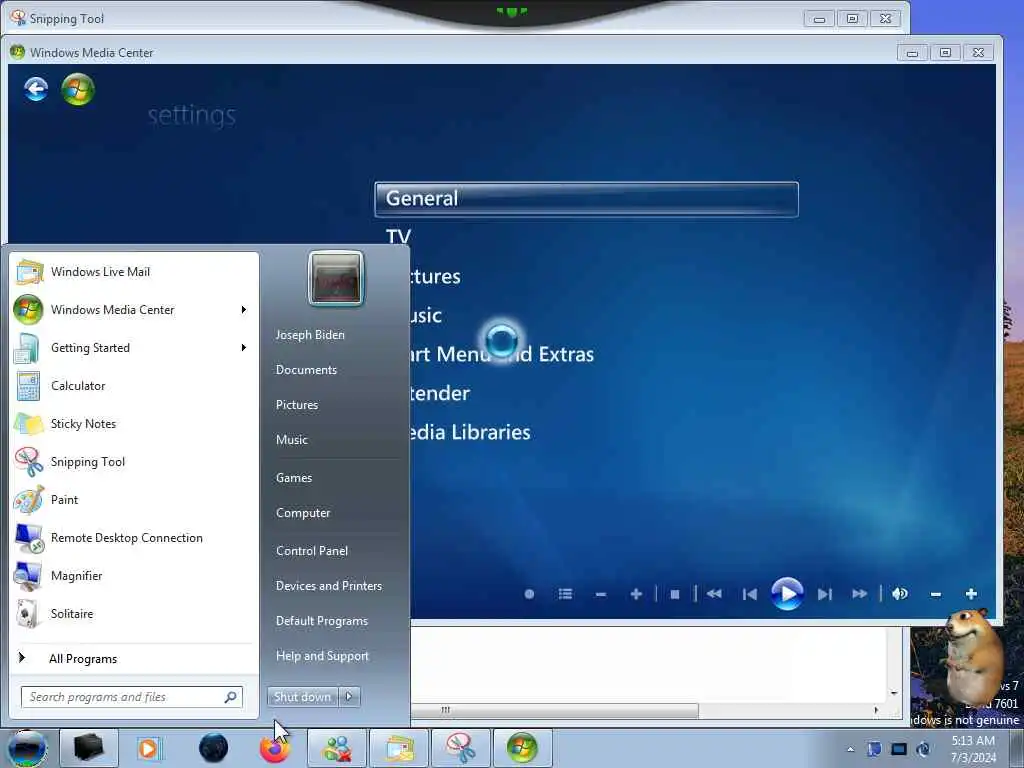This screenshot has height=768, width=1024.
Task: Click the taskbar clock showing 5:13 AM
Action: pos(973,749)
